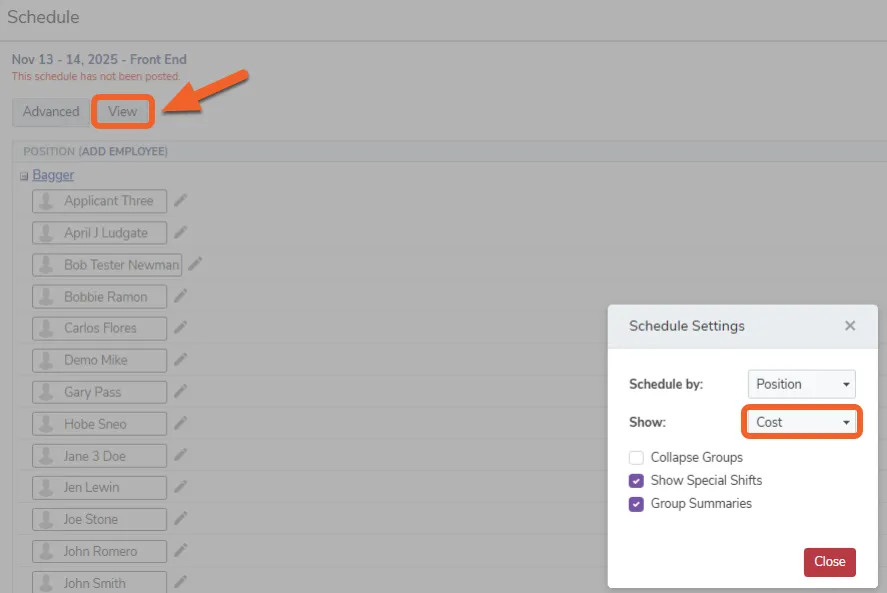Collapse the Bagger group
Viewport: 887px width, 593px height.
24,177
